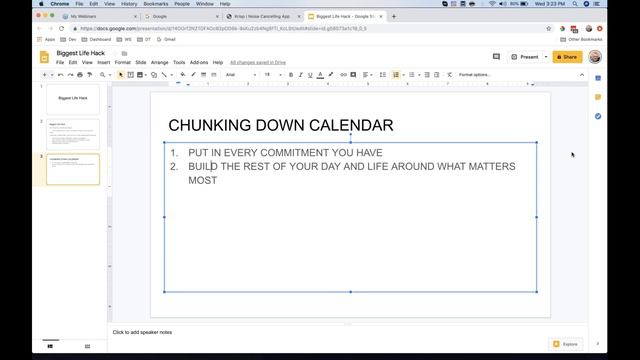640x360 pixels.
Task: Click the Present button
Action: [525, 57]
